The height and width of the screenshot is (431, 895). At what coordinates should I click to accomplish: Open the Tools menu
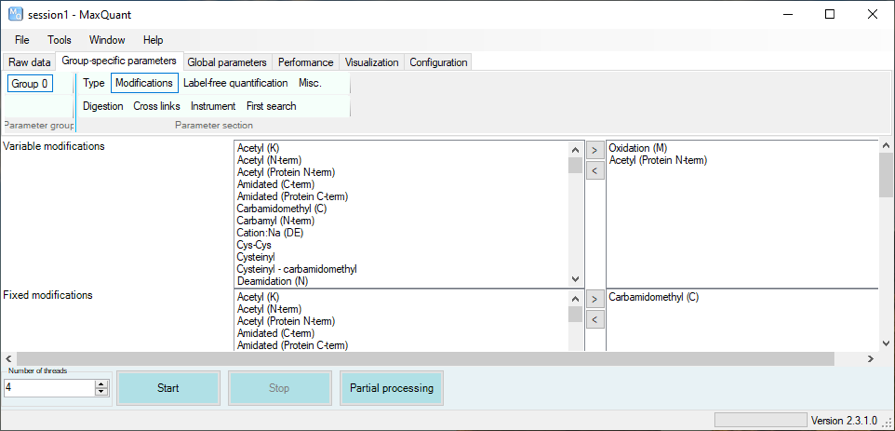coord(59,40)
